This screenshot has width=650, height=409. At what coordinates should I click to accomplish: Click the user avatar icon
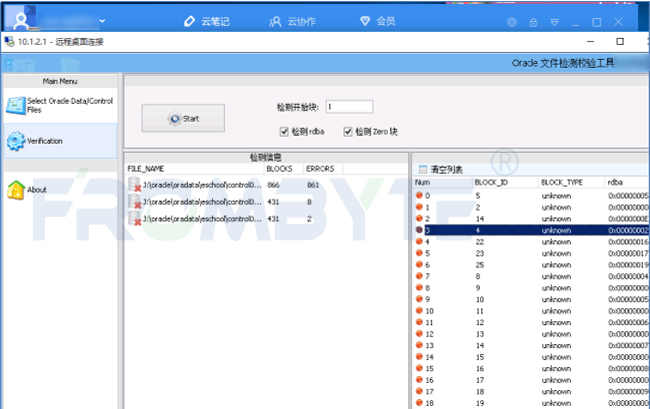pos(20,20)
